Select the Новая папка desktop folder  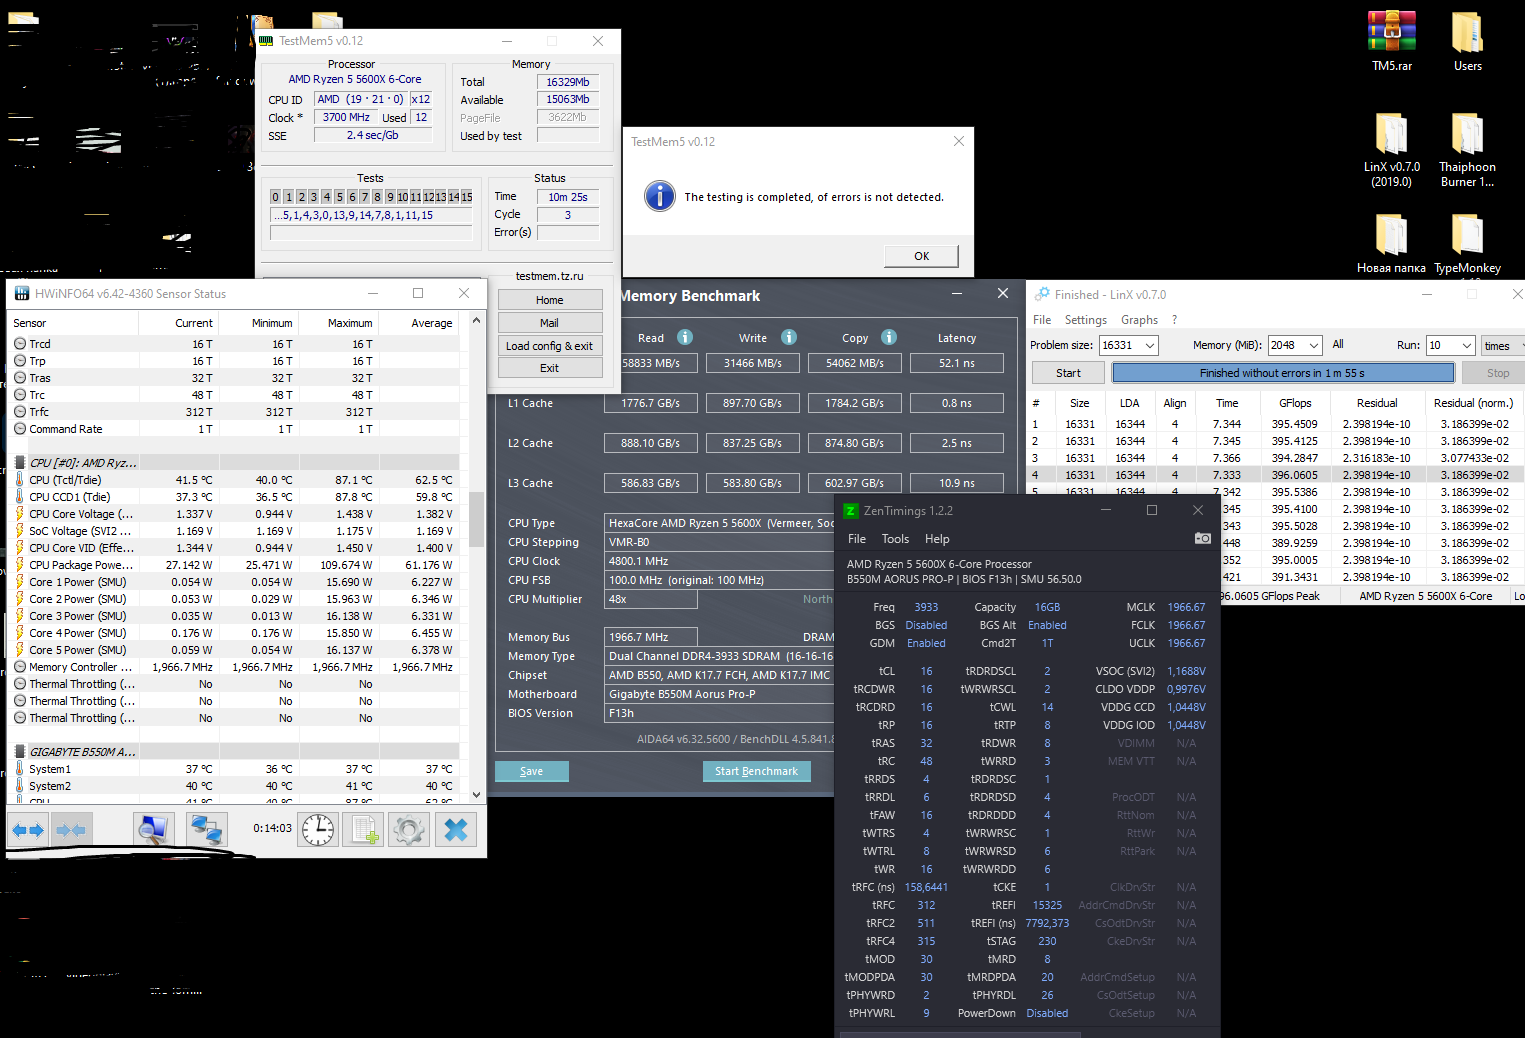(1391, 243)
